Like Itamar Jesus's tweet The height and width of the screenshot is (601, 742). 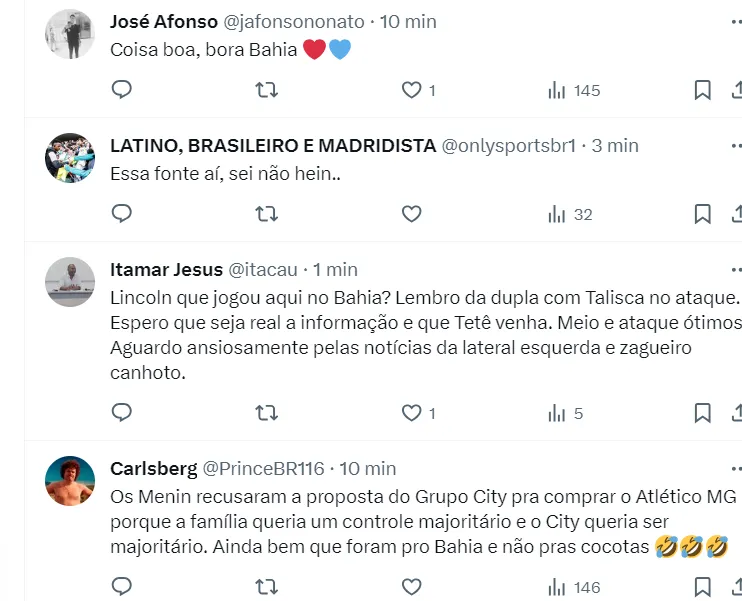[x=411, y=412]
